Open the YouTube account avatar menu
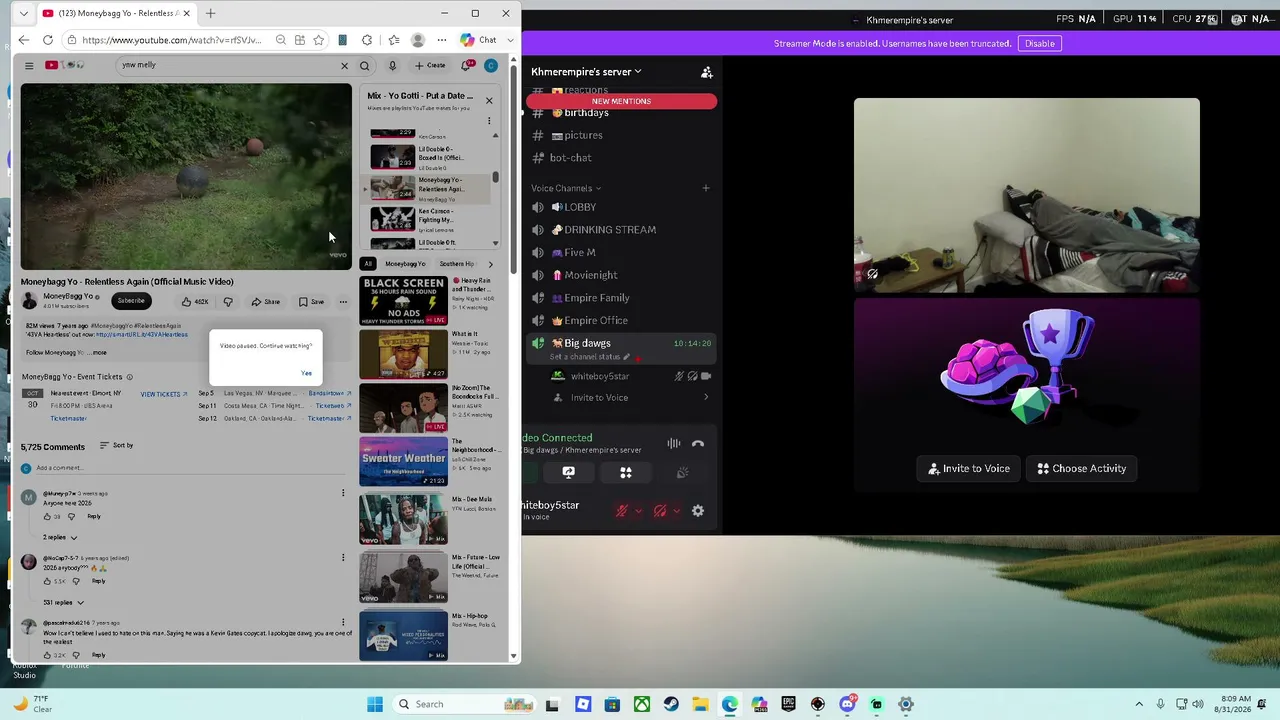The image size is (1280, 720). [x=491, y=66]
